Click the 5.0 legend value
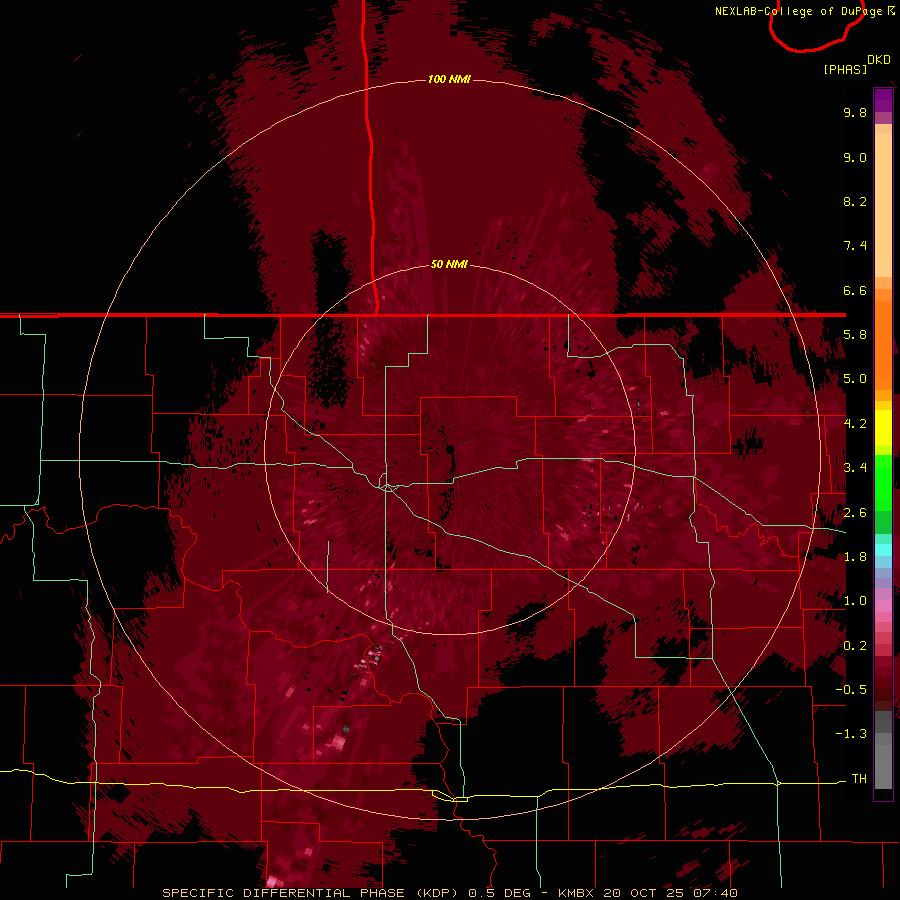Screen dimensions: 900x900 tap(855, 379)
